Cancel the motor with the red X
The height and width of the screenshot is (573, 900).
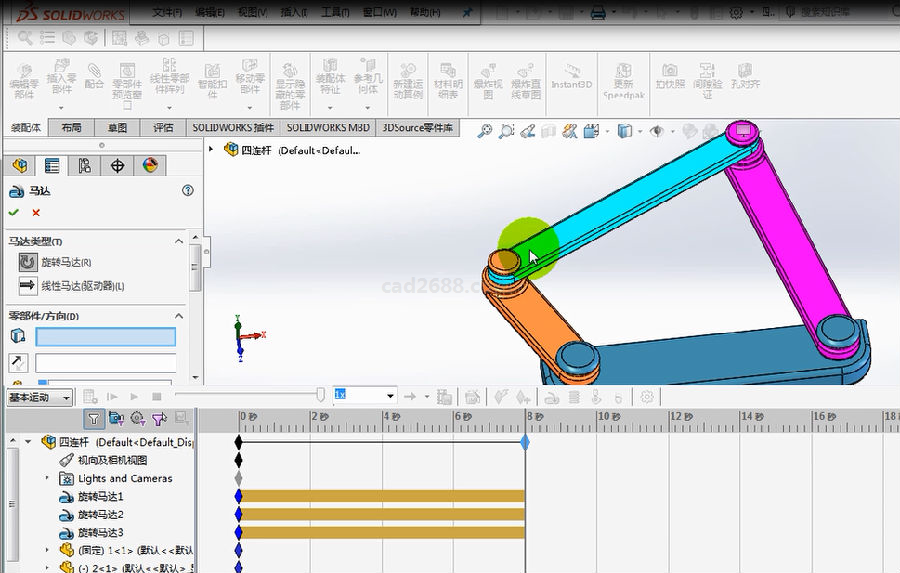(x=36, y=212)
